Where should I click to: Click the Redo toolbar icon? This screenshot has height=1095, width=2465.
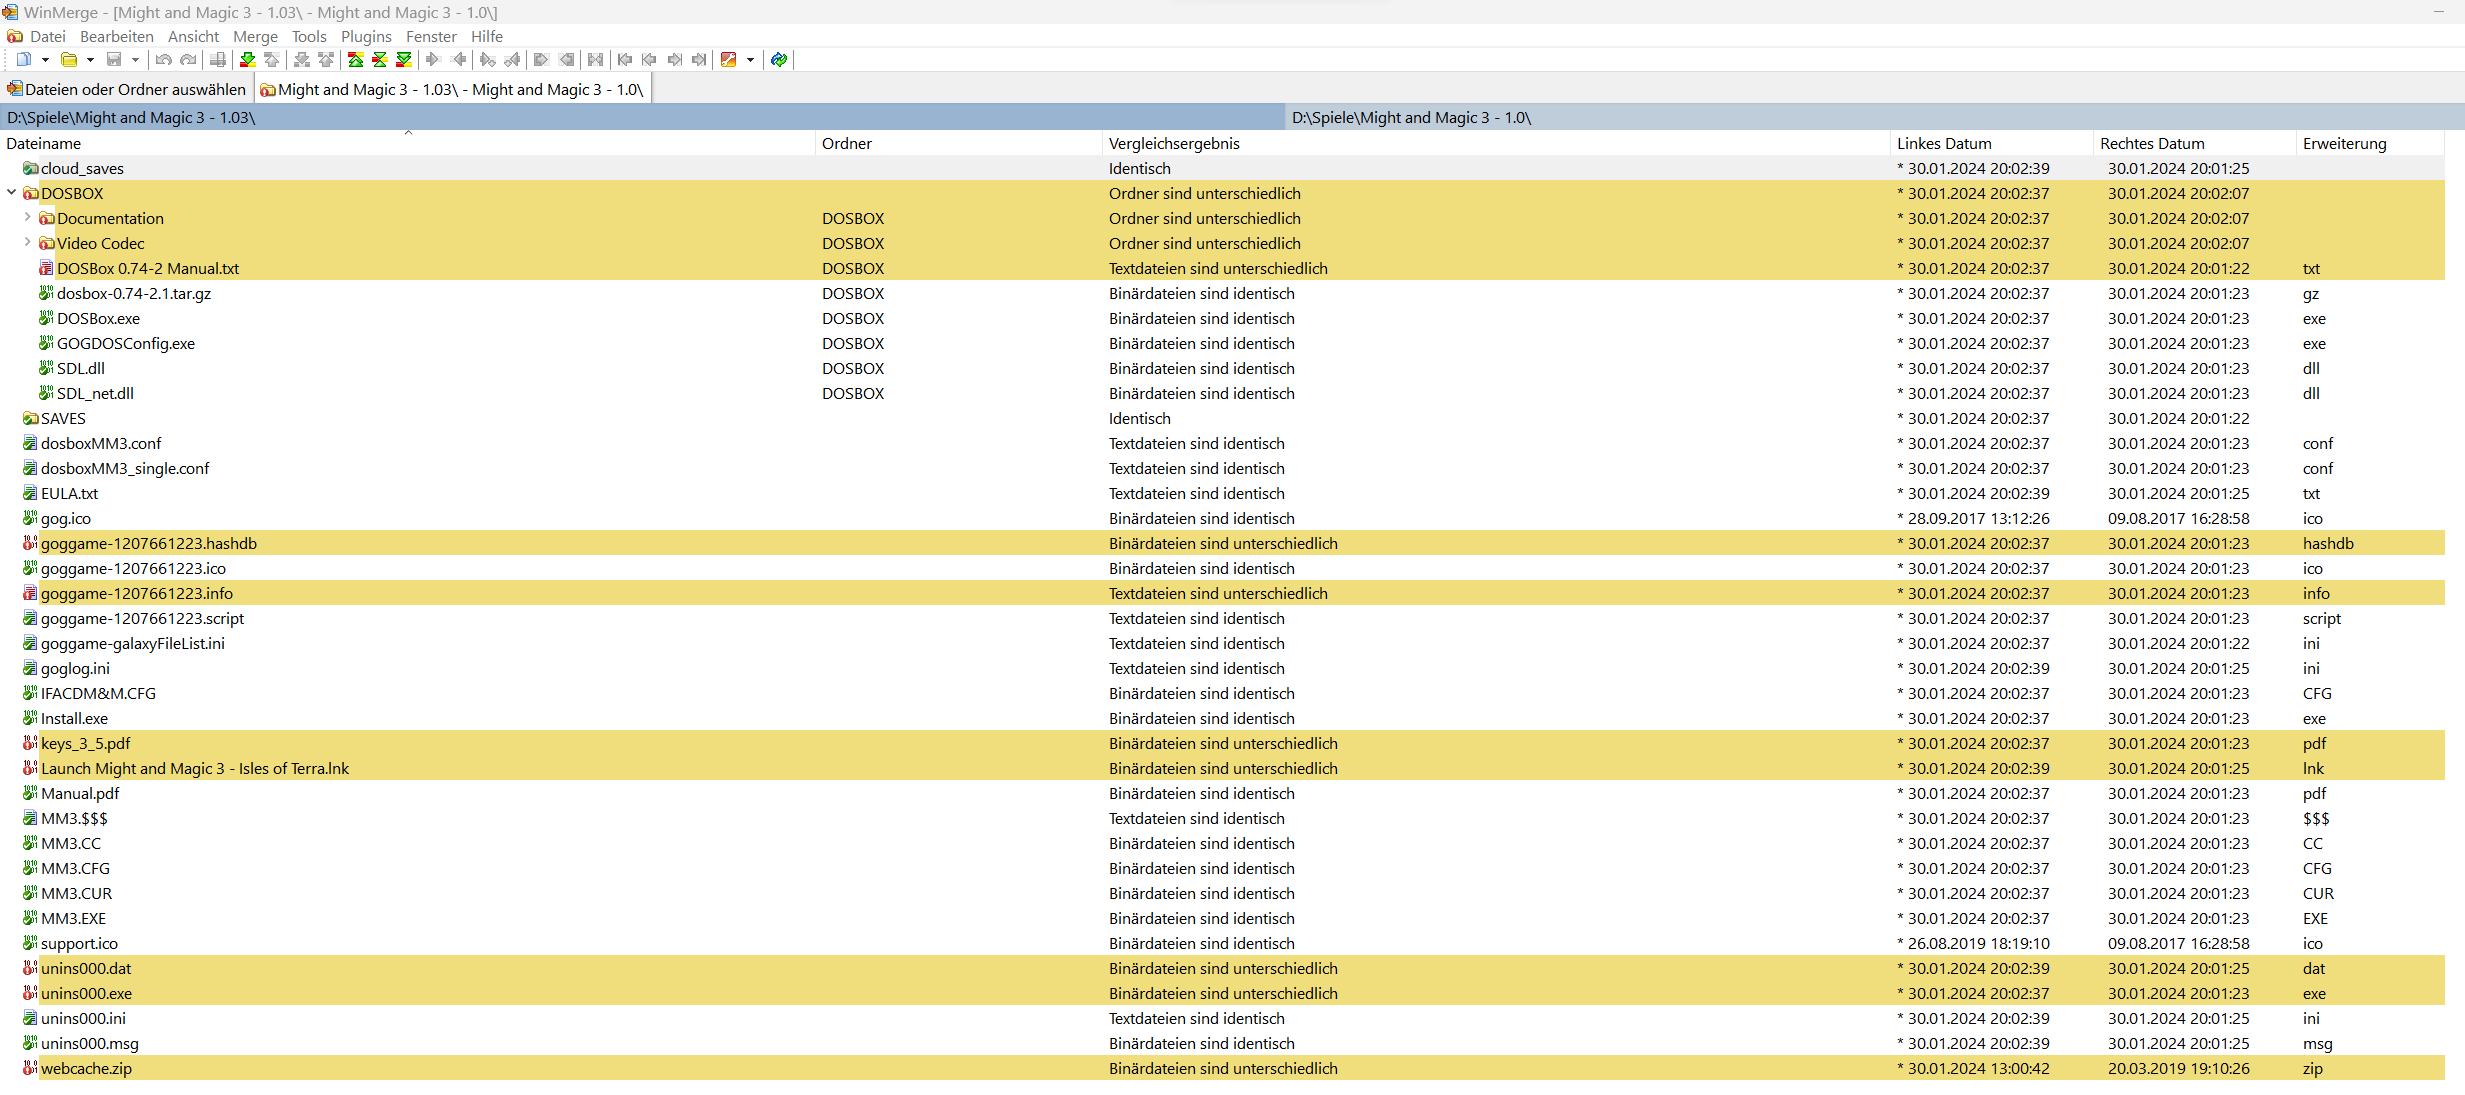pyautogui.click(x=188, y=60)
